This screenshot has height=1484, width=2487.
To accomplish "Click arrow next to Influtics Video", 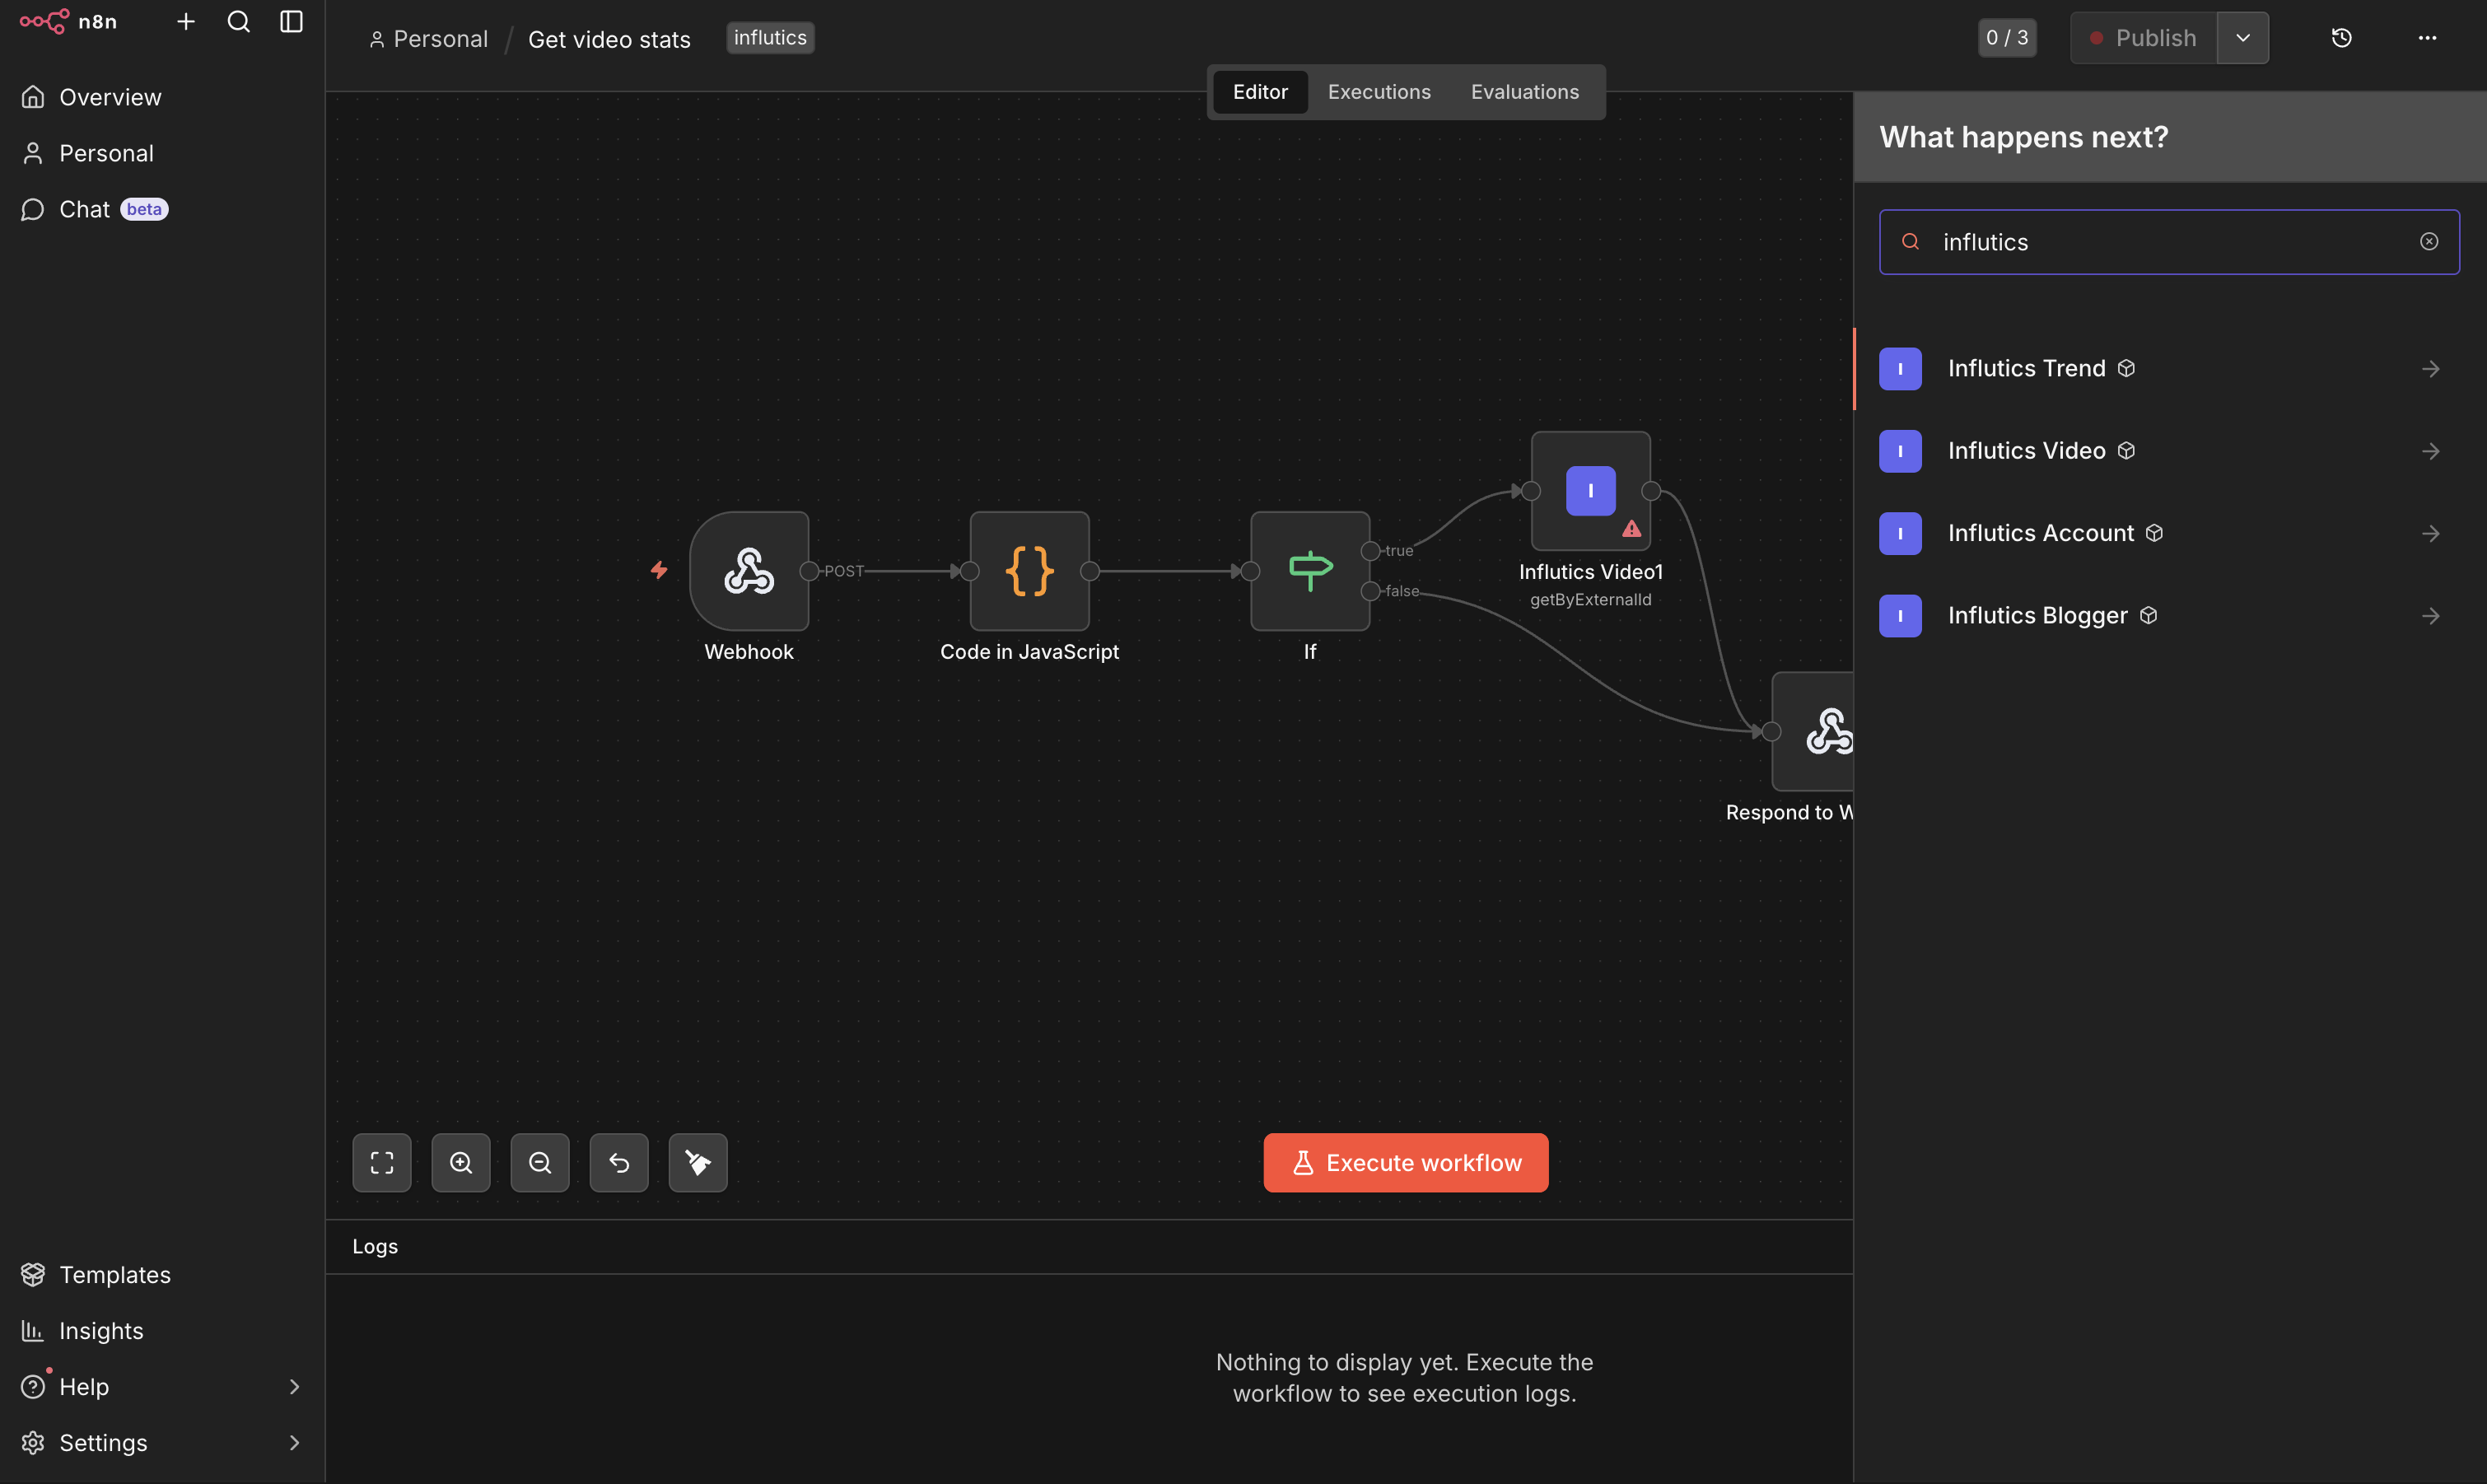I will (2431, 451).
